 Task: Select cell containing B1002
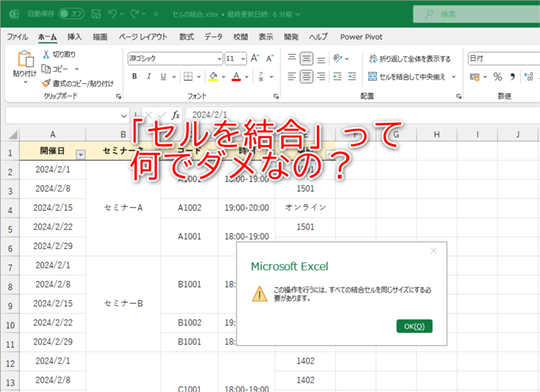(189, 323)
